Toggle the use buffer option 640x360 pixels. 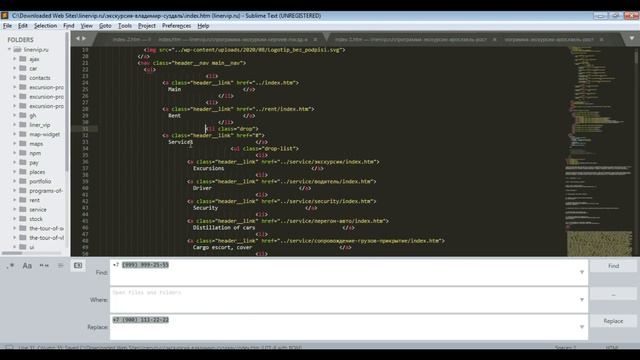[78, 266]
